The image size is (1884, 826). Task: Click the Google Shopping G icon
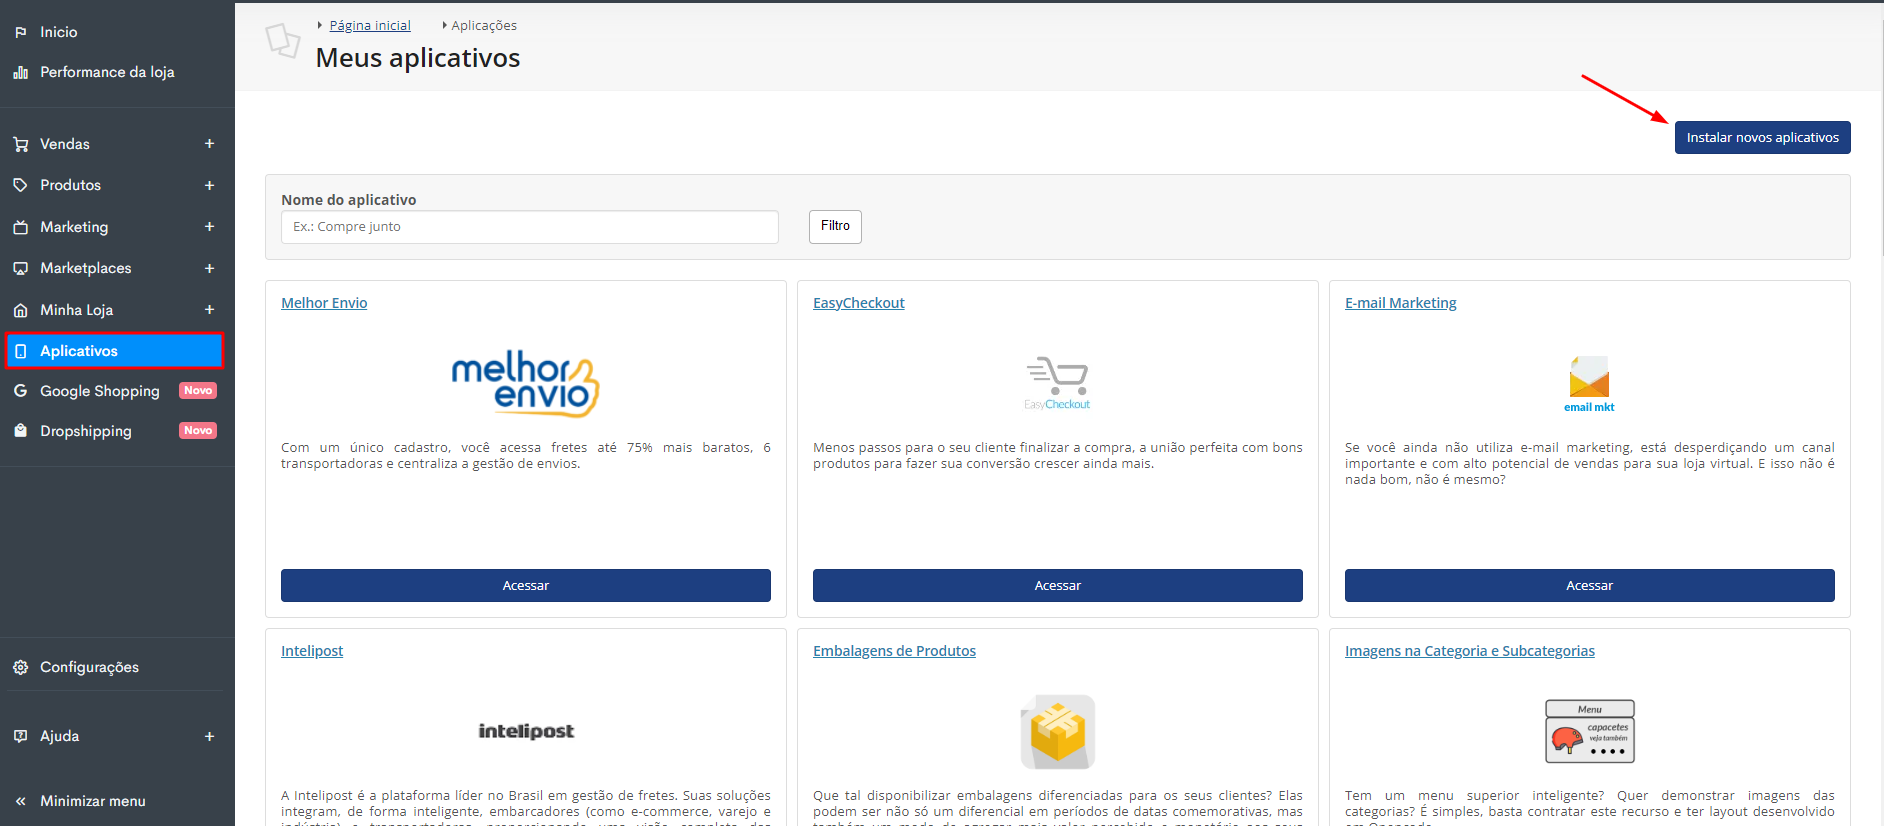click(20, 391)
